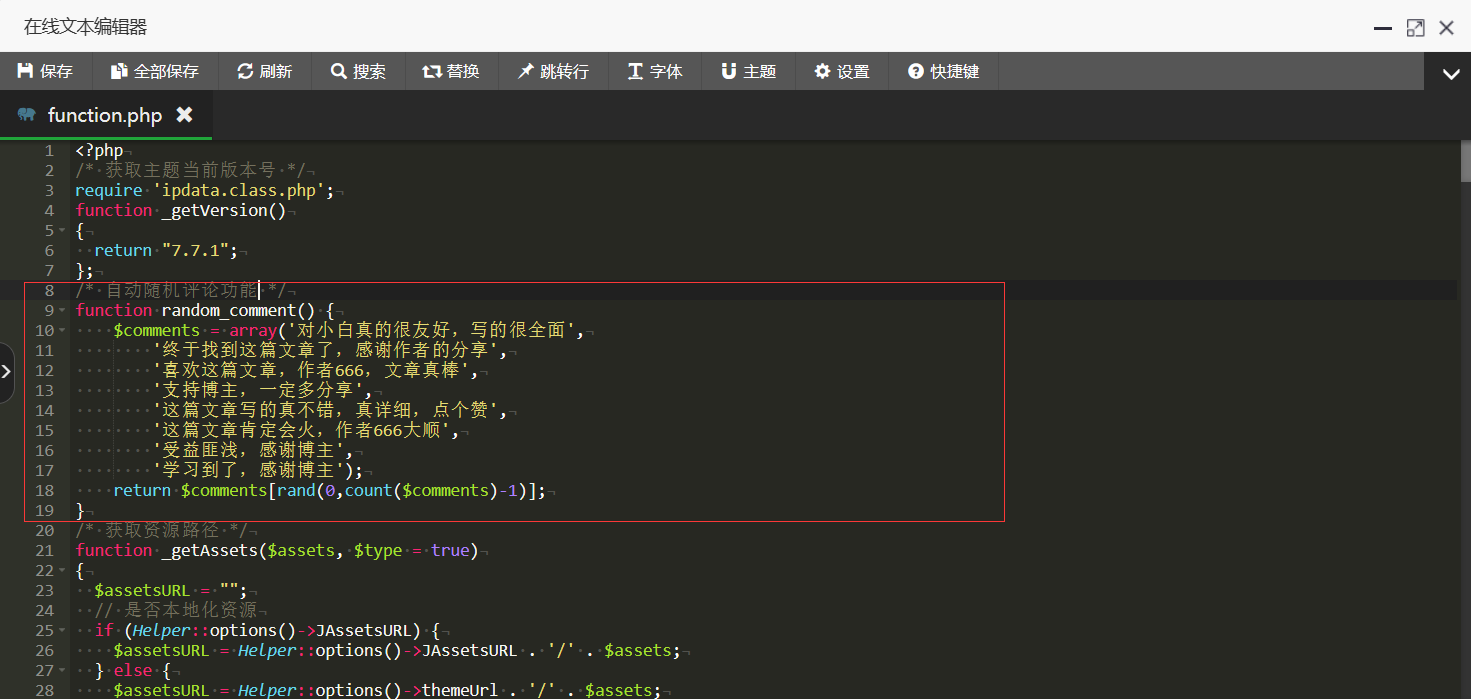
Task: Select the function.php tab
Action: click(104, 115)
